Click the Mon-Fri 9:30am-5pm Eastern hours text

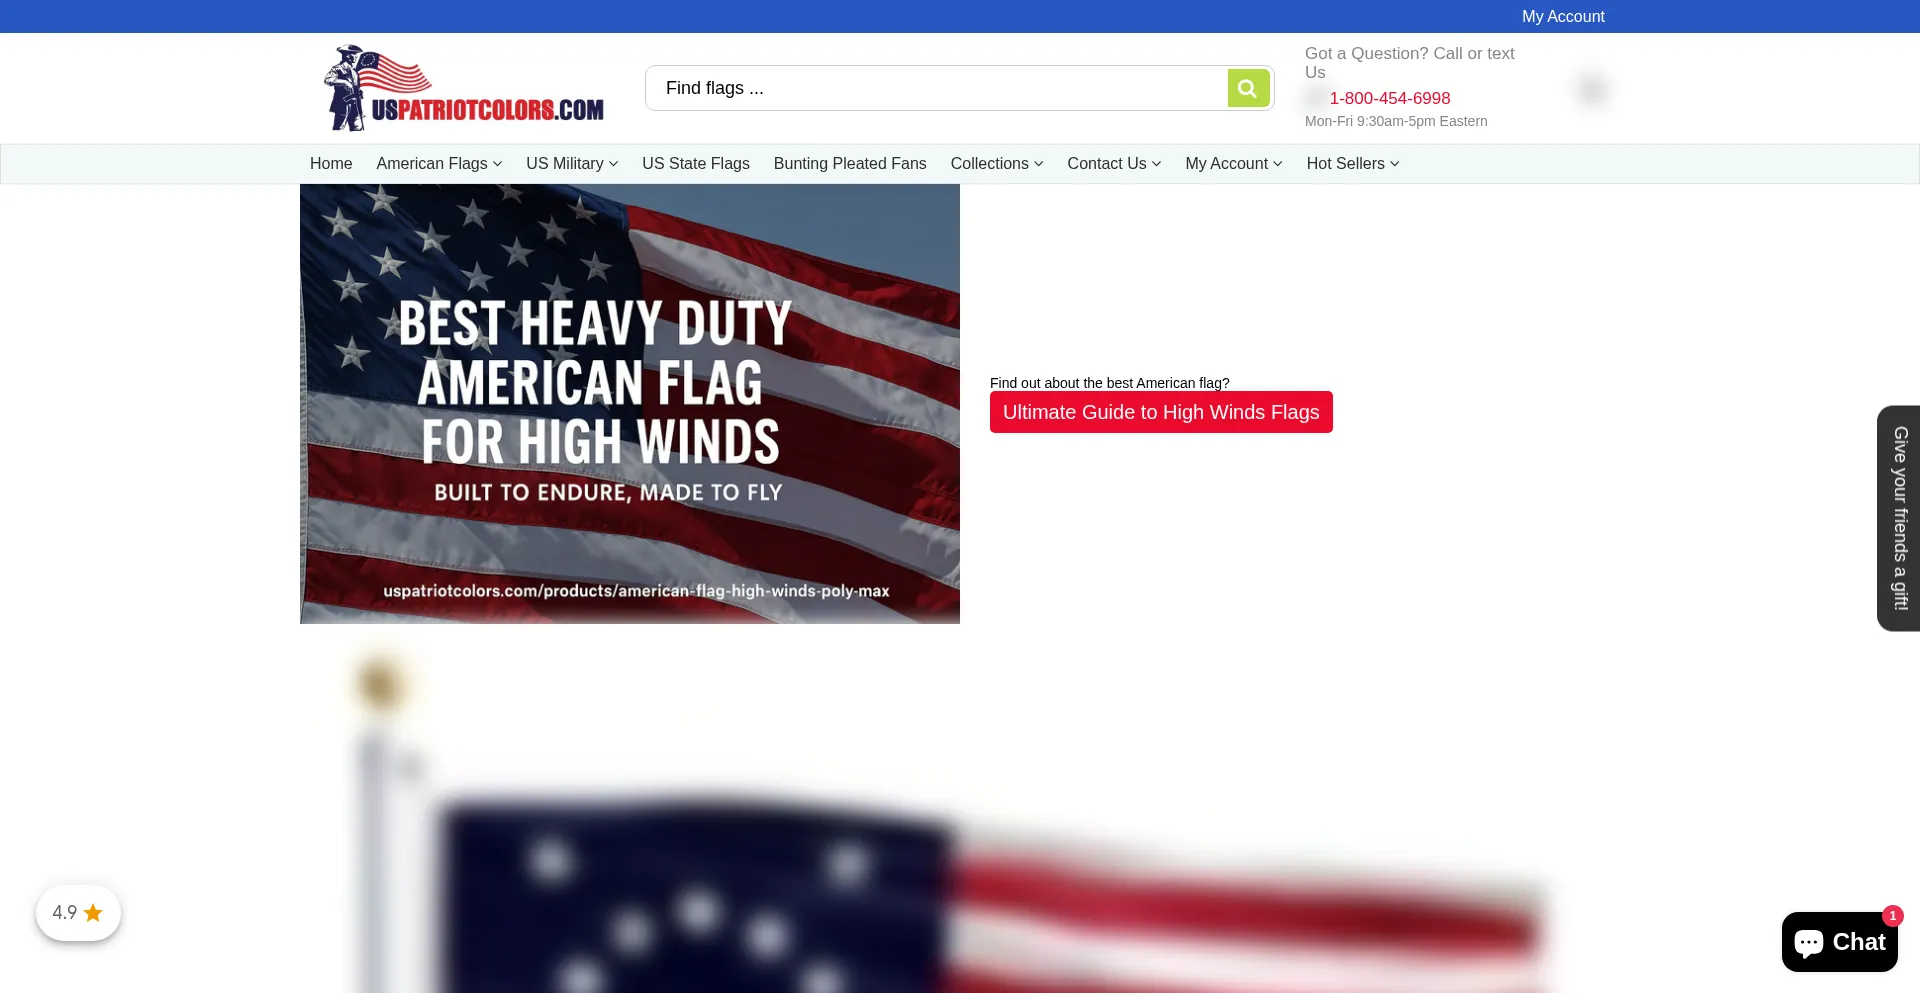pyautogui.click(x=1396, y=121)
